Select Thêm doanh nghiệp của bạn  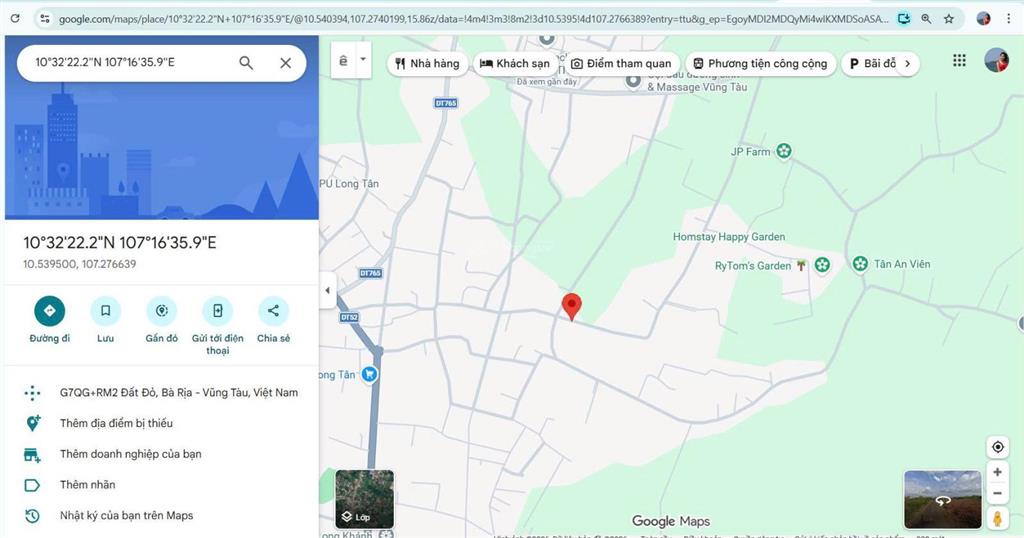click(x=161, y=454)
